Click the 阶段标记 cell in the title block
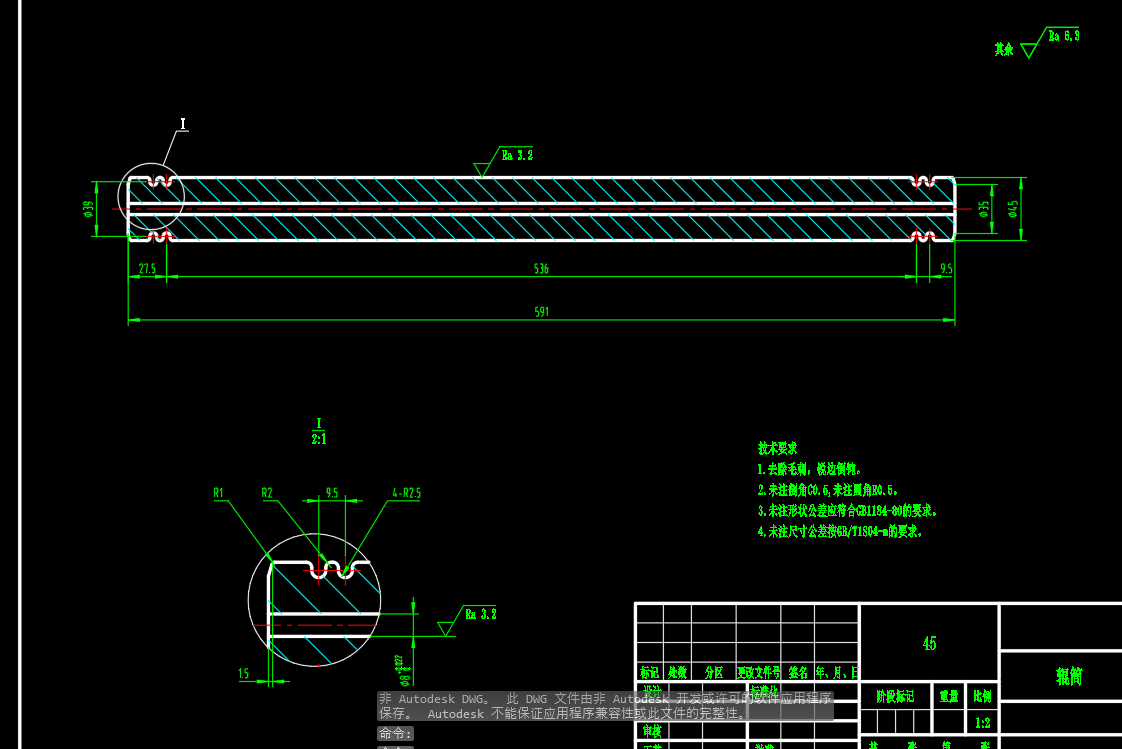 pos(895,696)
